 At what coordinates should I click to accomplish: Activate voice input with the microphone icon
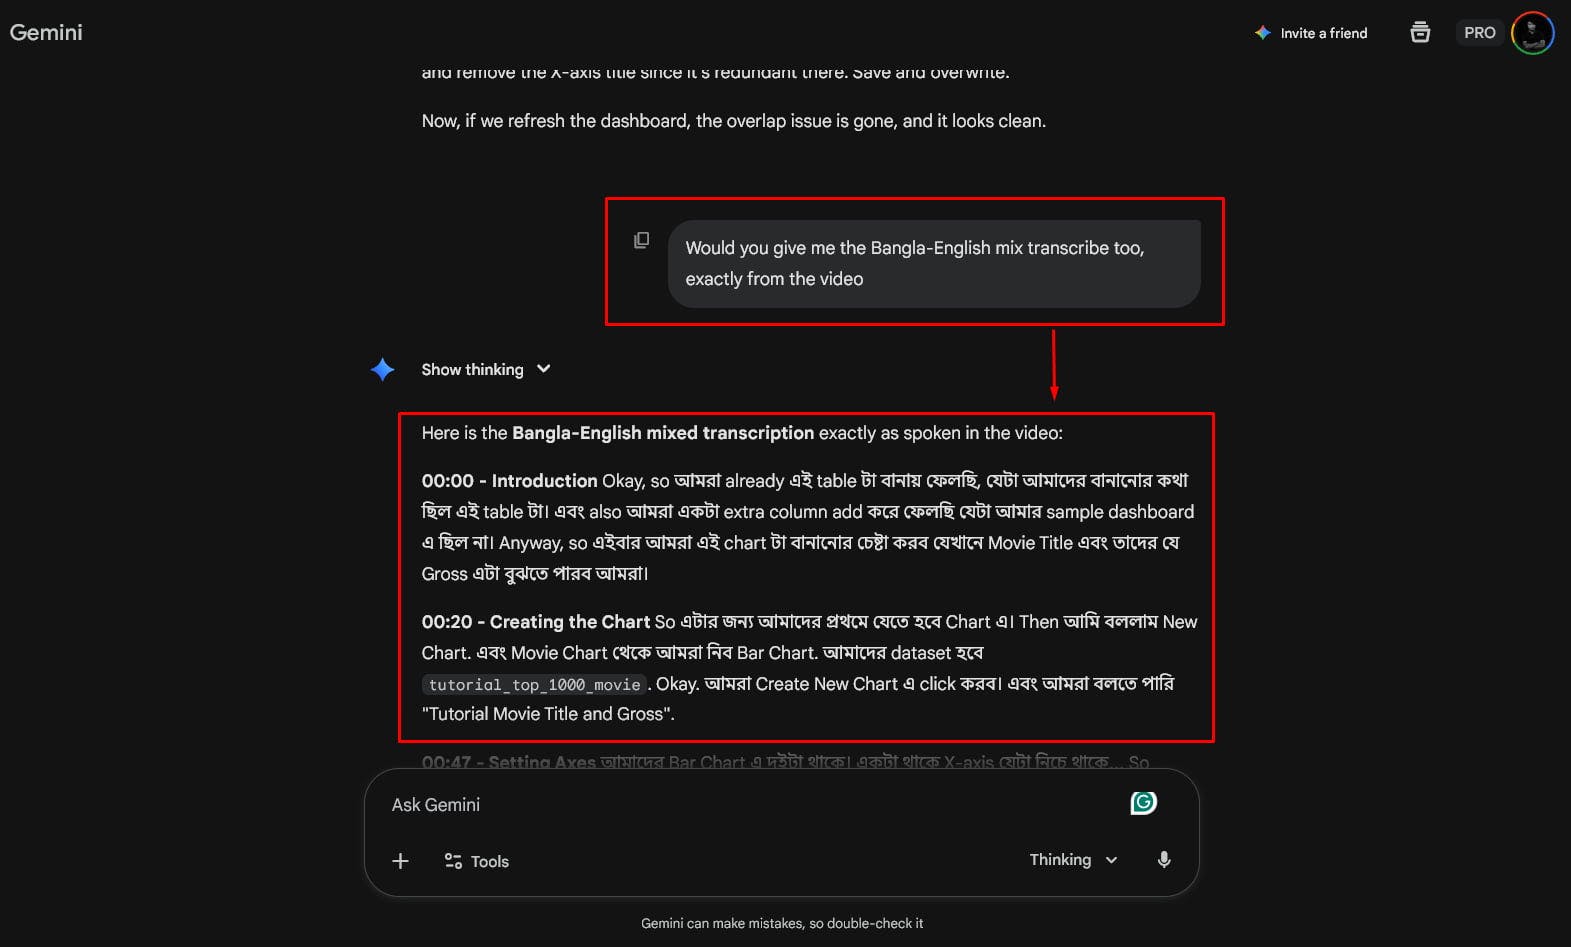coord(1164,860)
